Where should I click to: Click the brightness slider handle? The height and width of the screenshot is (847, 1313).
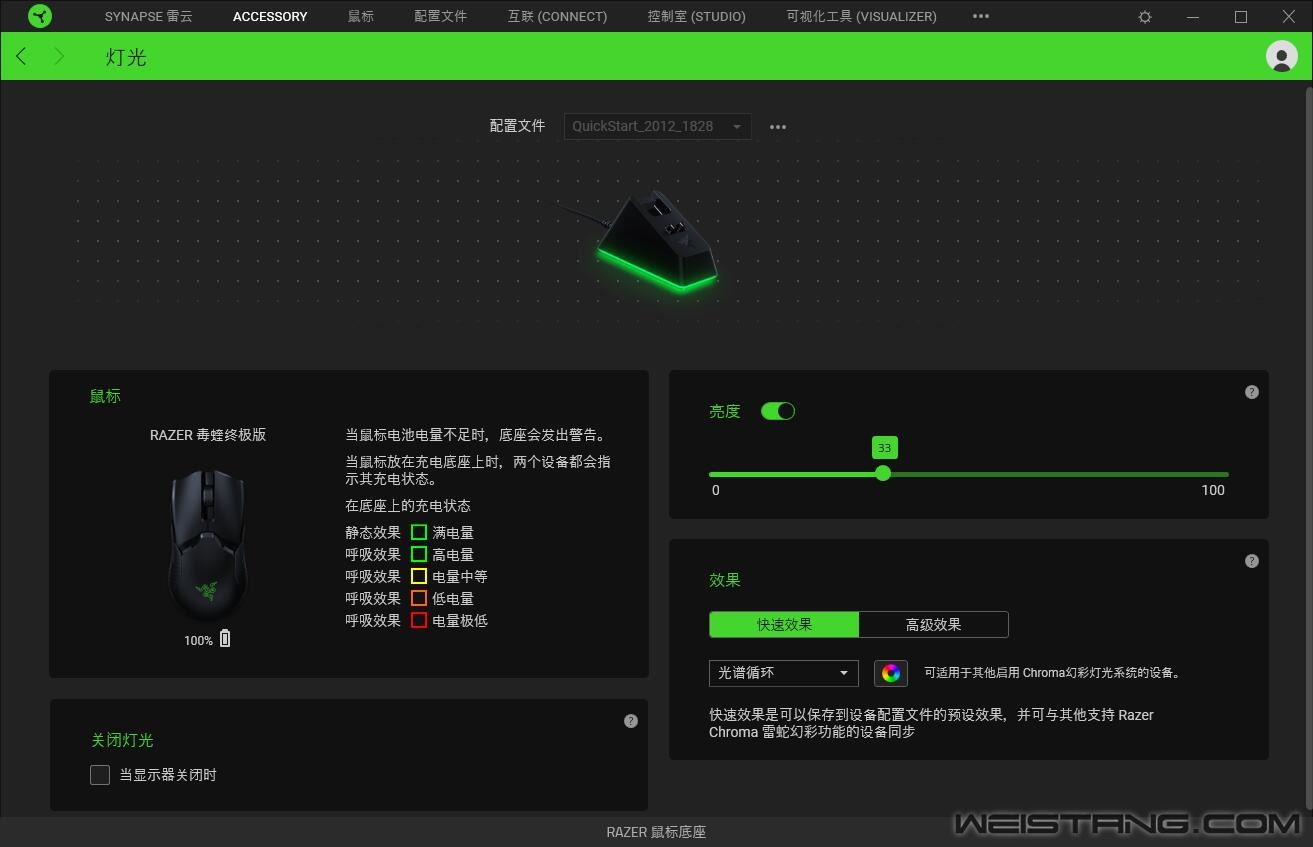(x=883, y=473)
